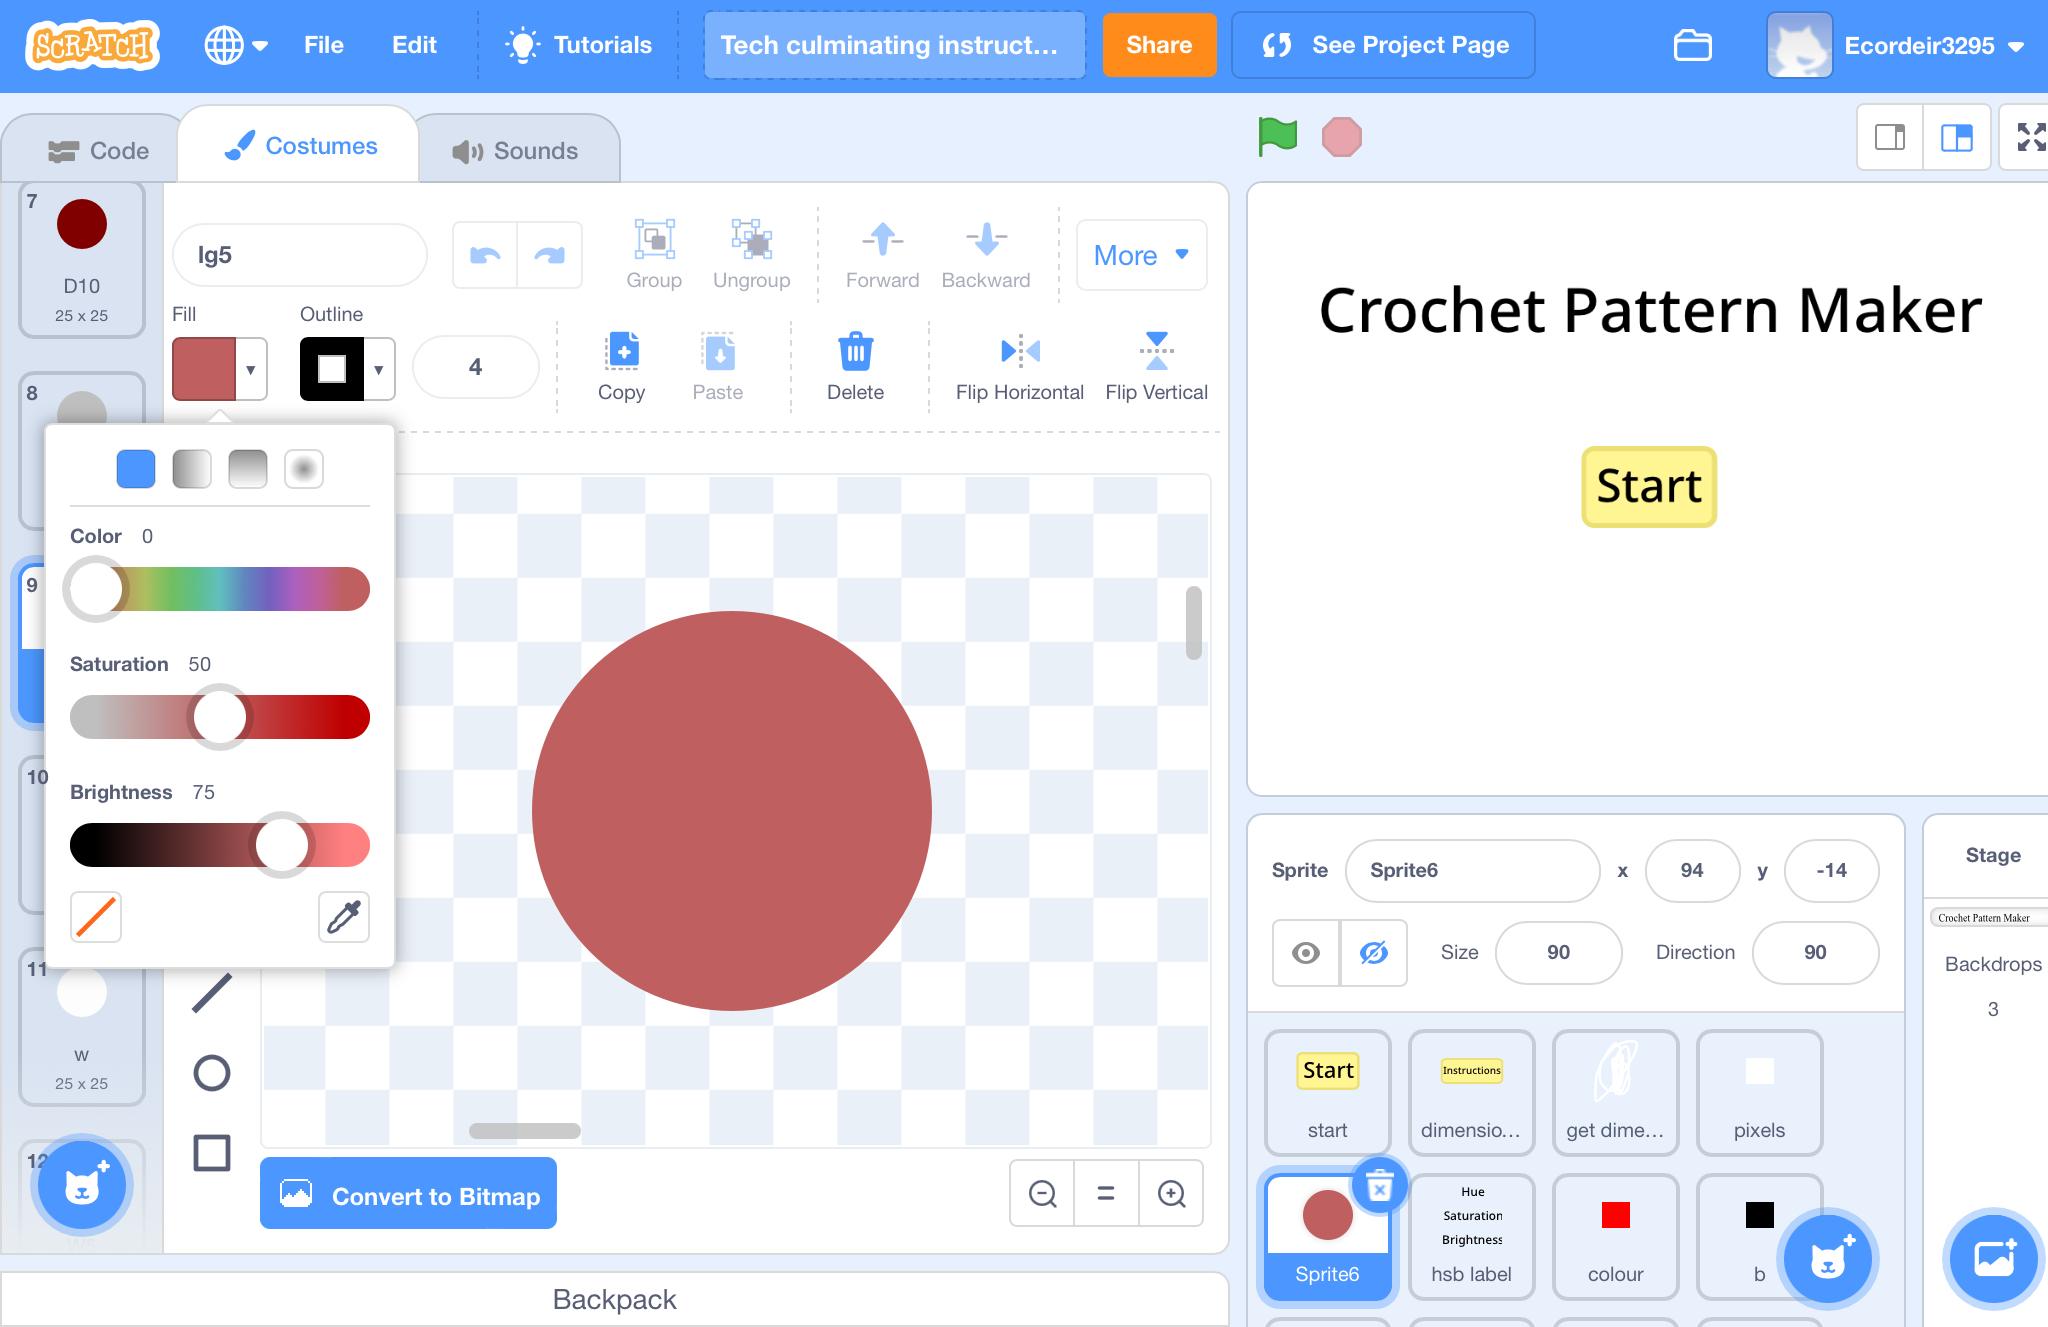Click Convert to Bitmap button

[408, 1195]
